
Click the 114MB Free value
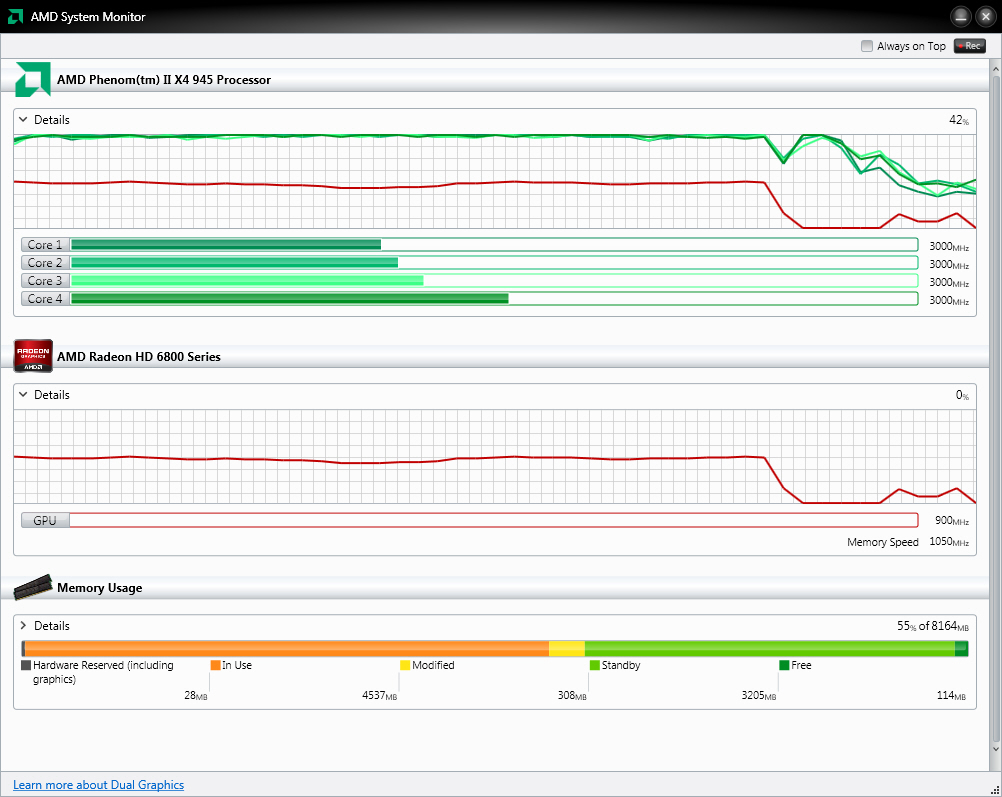tap(951, 695)
